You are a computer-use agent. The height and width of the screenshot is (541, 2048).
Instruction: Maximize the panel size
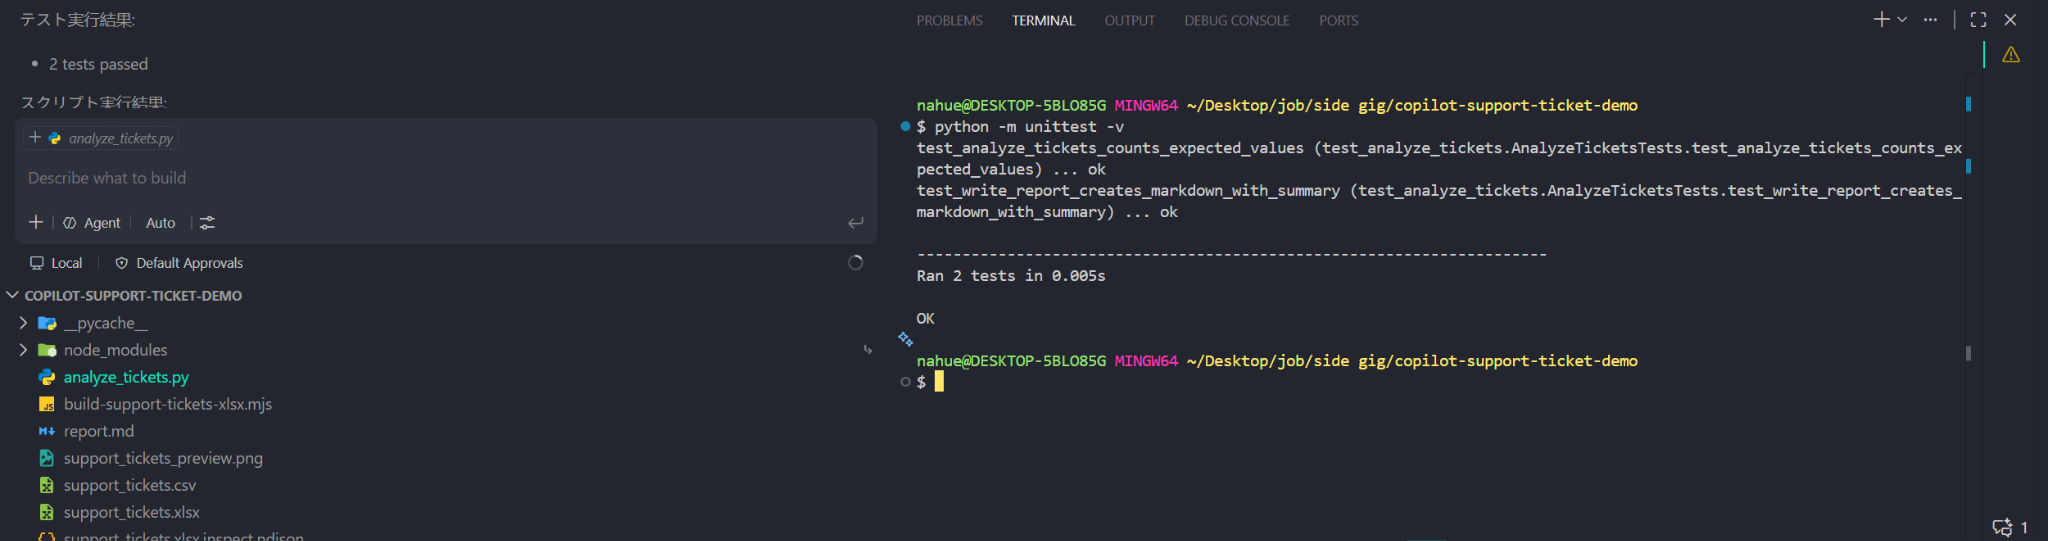click(1978, 19)
